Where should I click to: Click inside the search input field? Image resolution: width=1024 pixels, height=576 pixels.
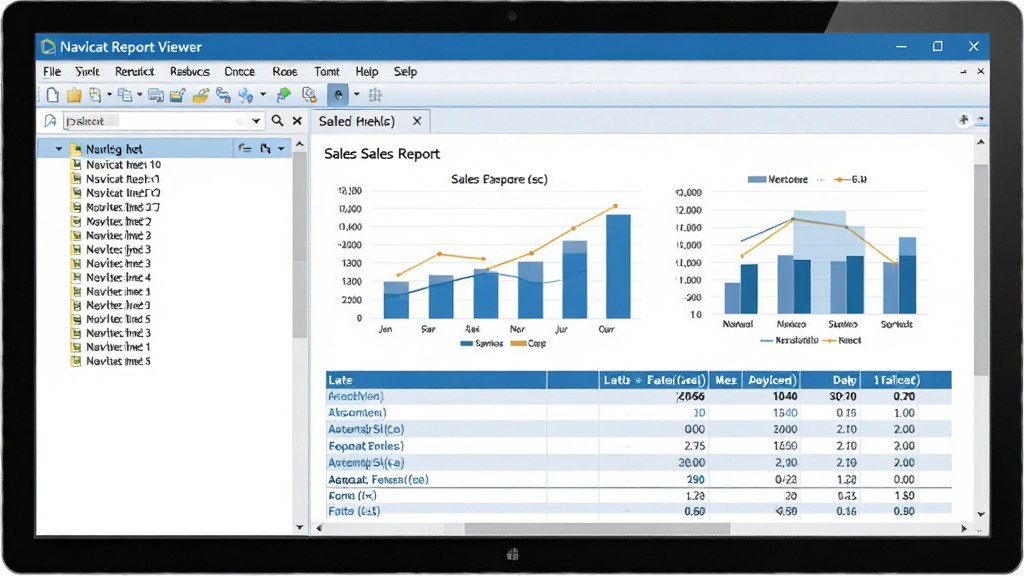tap(155, 121)
